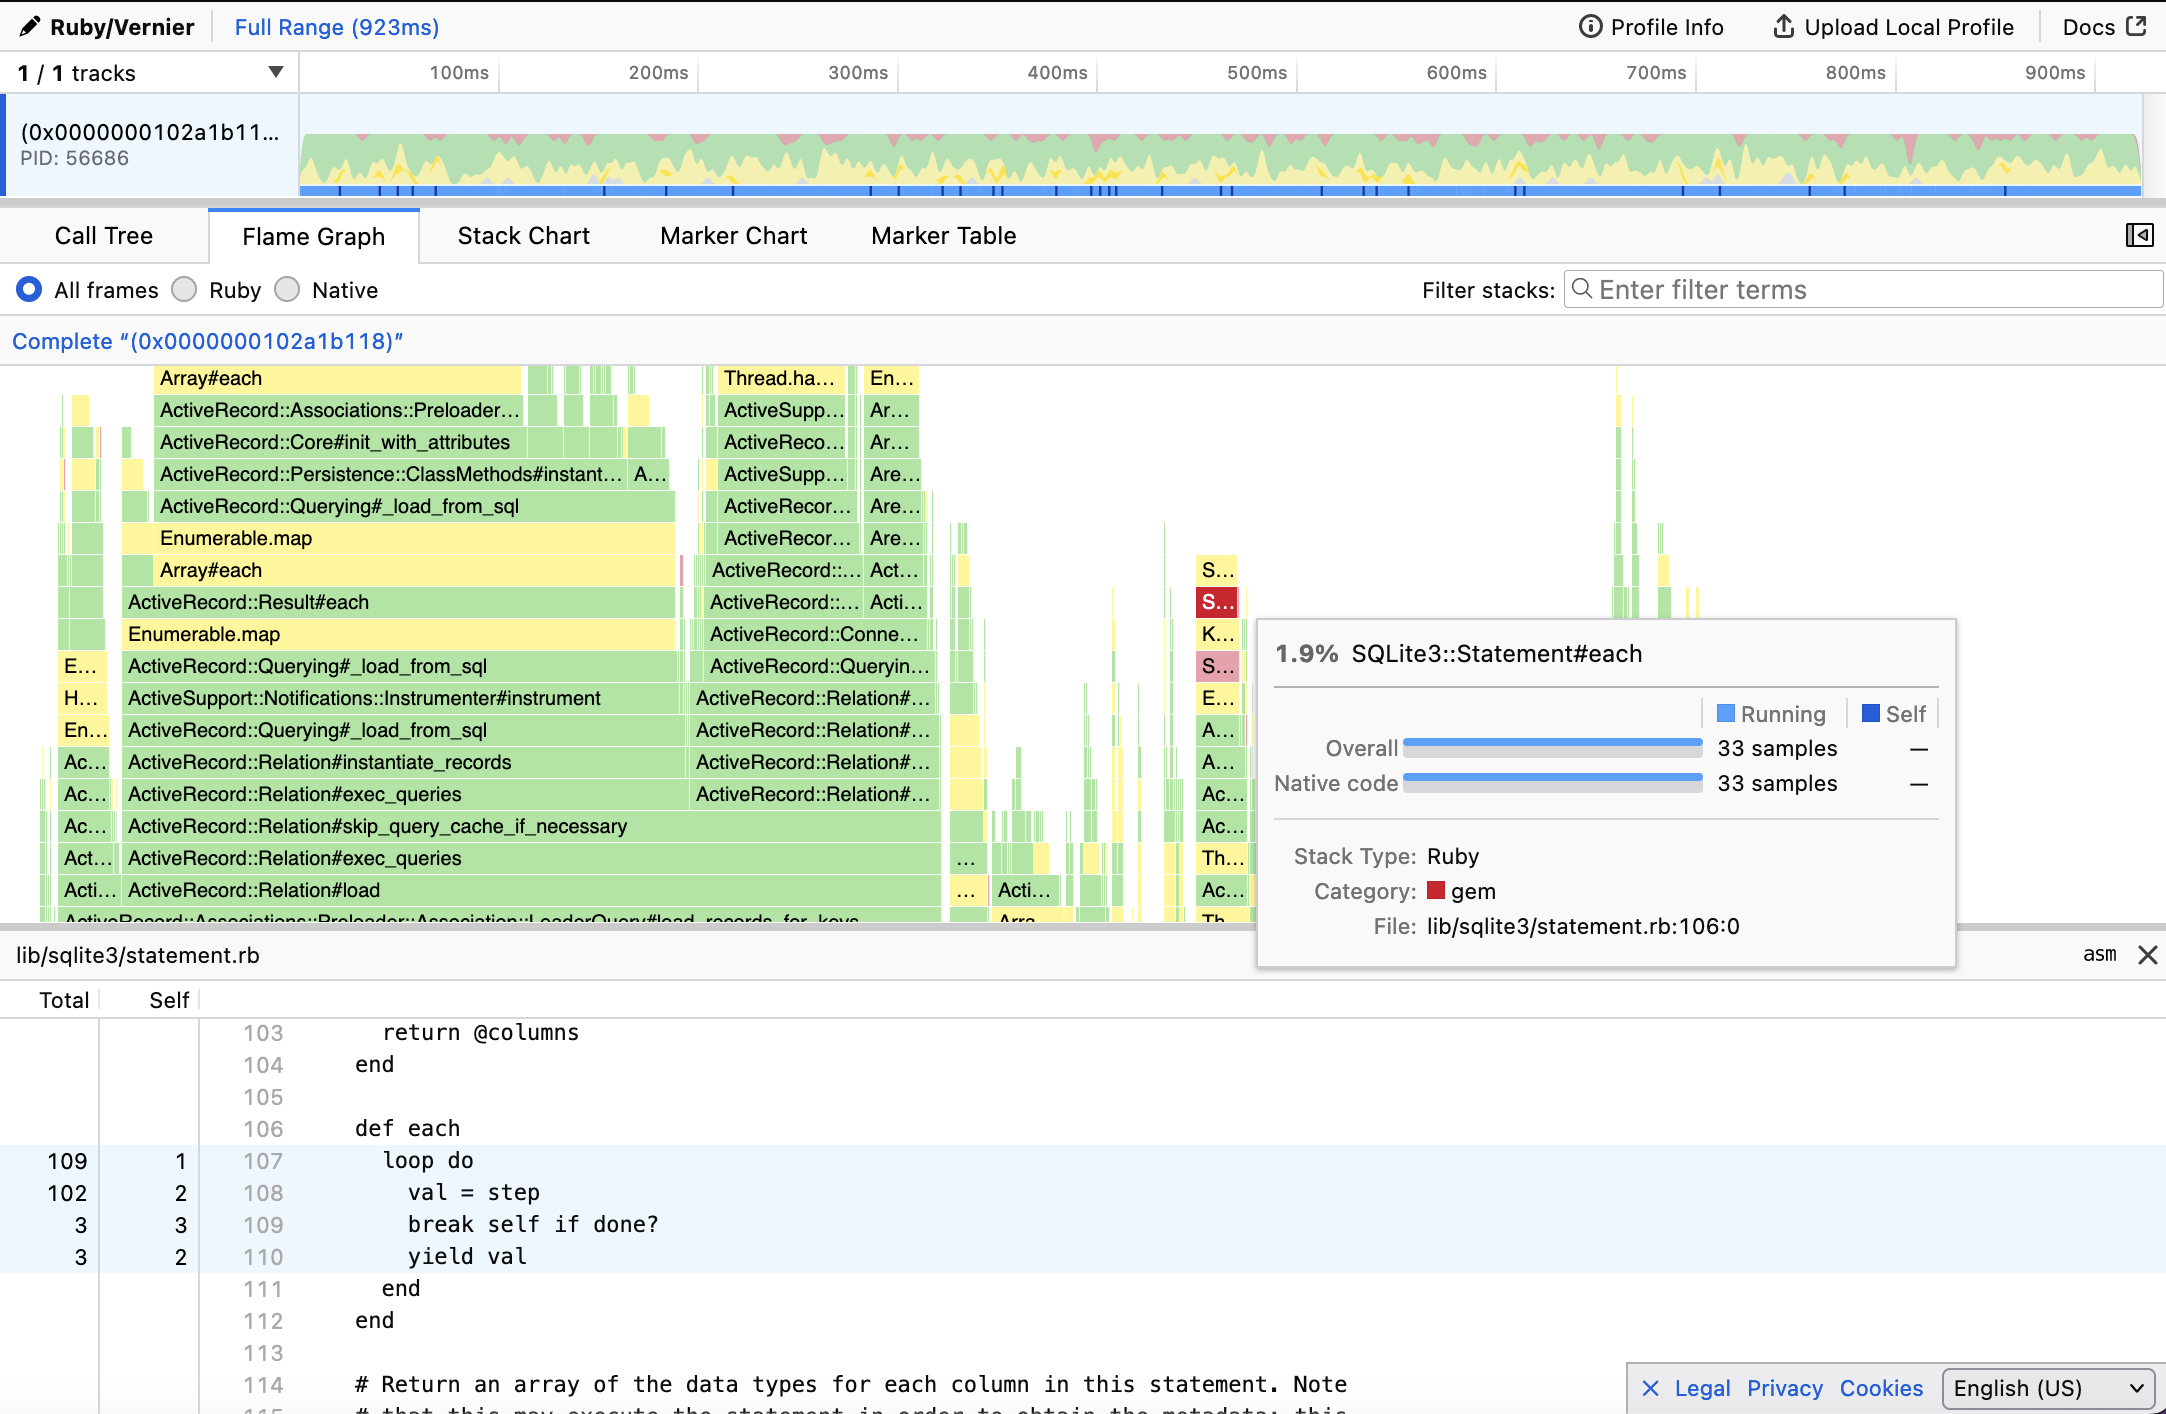Viewport: 2166px width, 1414px height.
Task: Close the statement.rb source view
Action: 2147,955
